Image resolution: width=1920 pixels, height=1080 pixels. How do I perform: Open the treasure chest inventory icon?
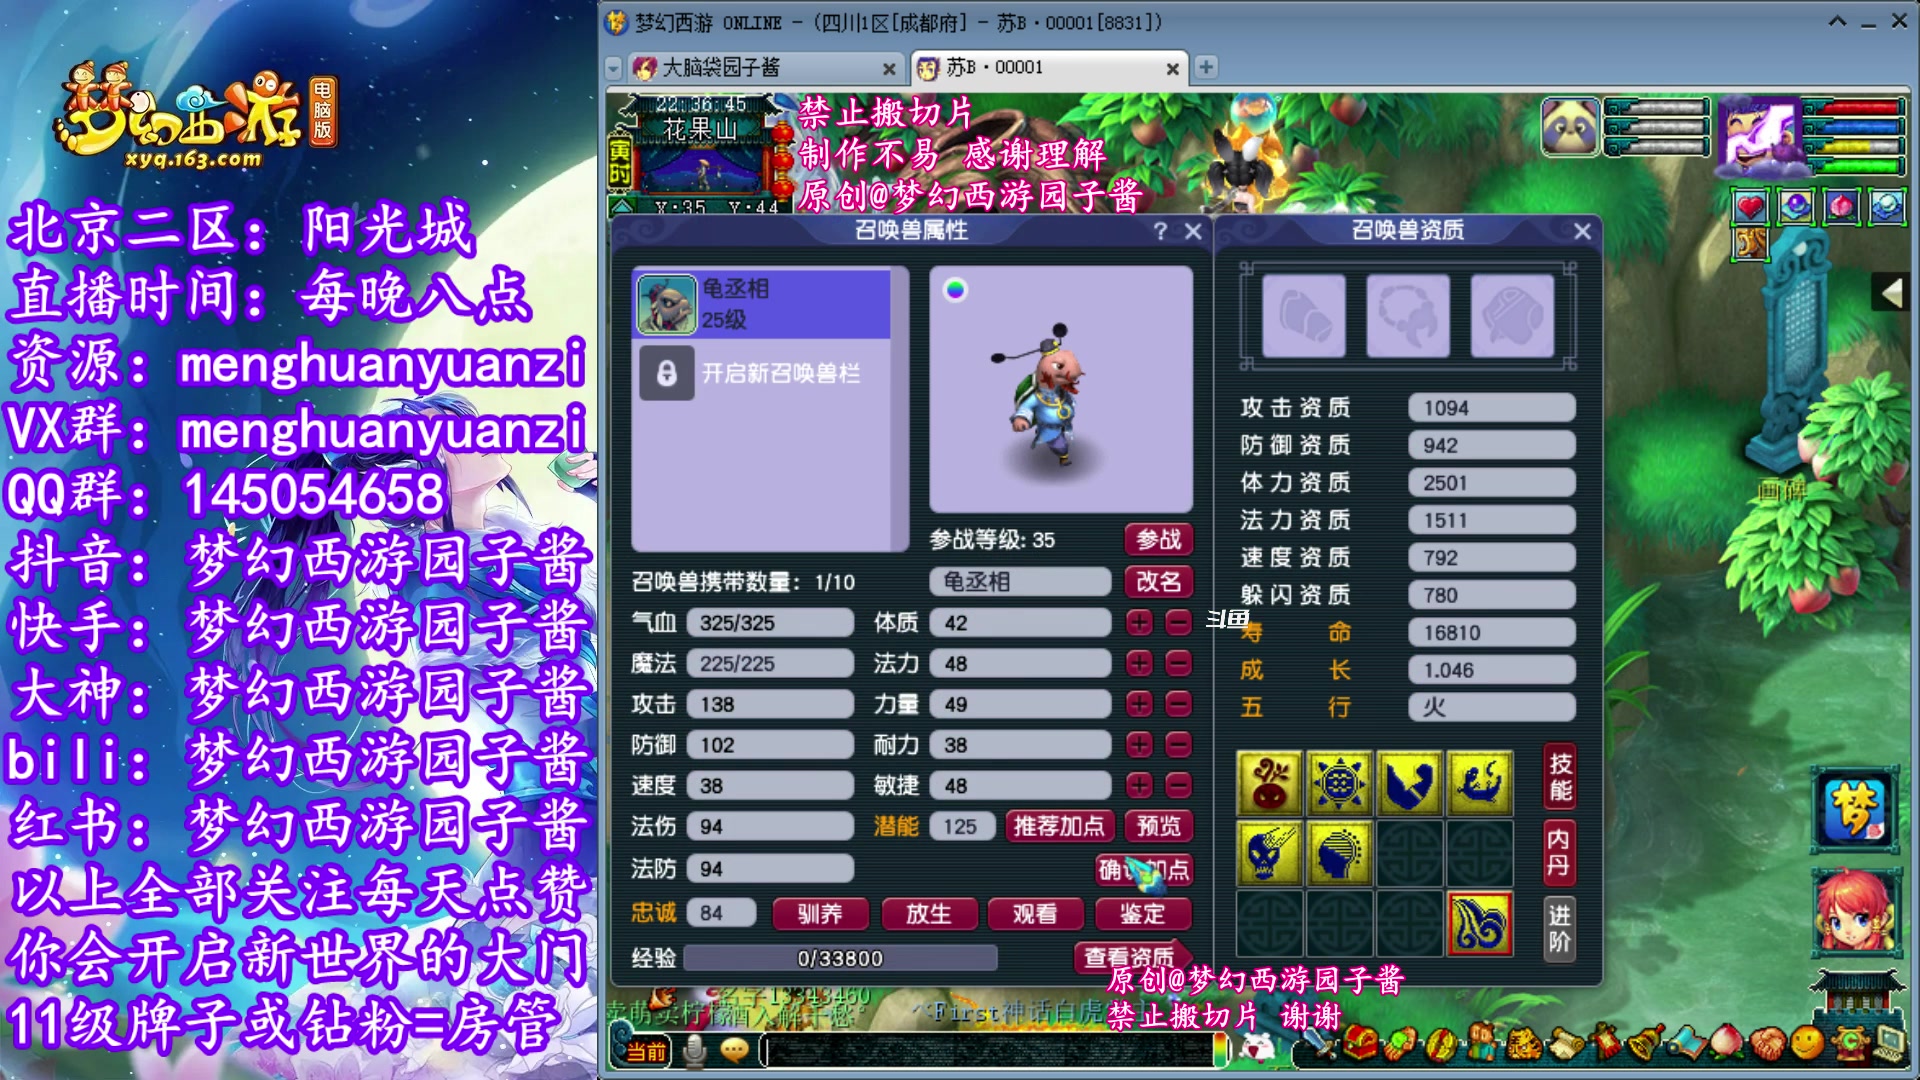pos(1361,1043)
